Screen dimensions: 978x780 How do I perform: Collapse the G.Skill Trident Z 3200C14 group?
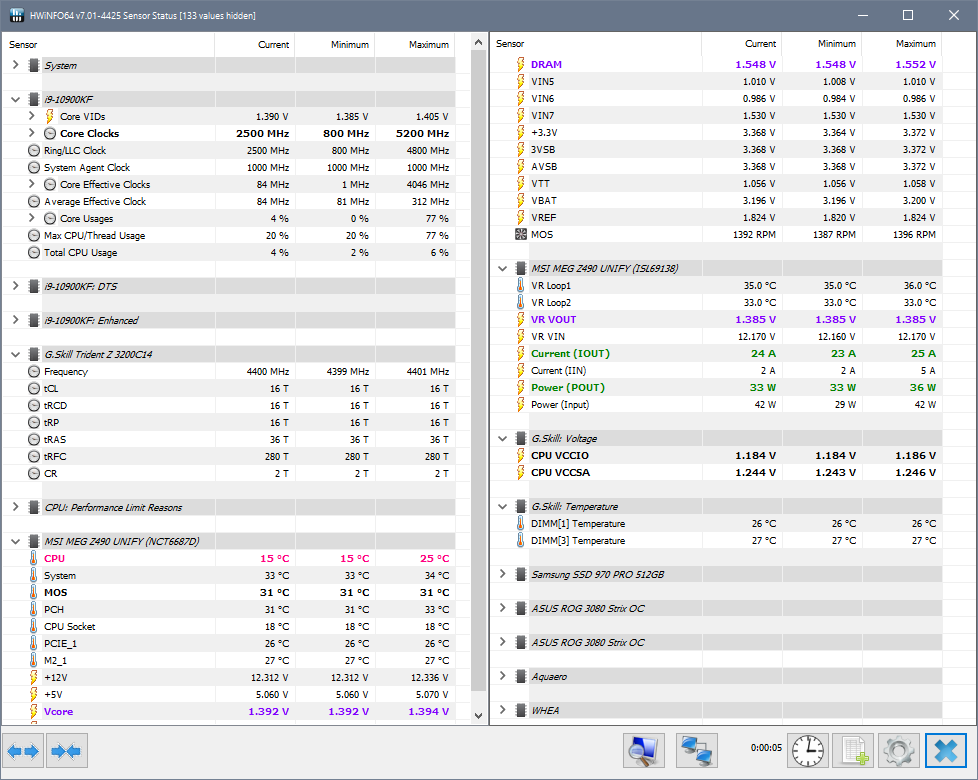[16, 354]
